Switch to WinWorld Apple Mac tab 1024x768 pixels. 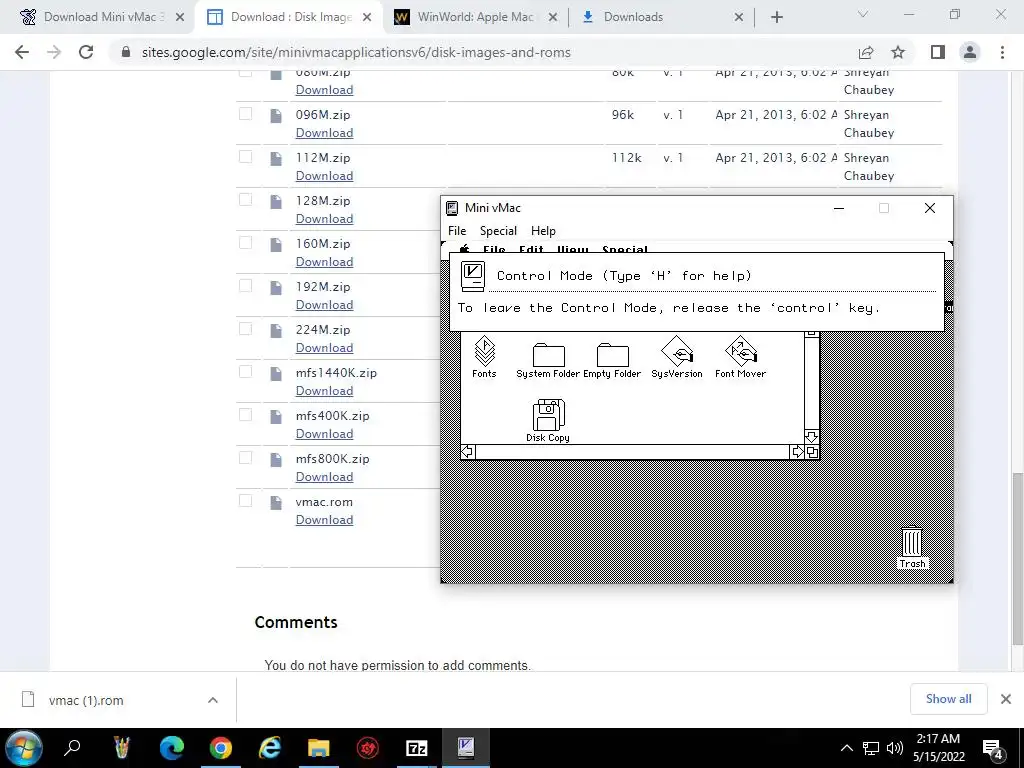475,17
